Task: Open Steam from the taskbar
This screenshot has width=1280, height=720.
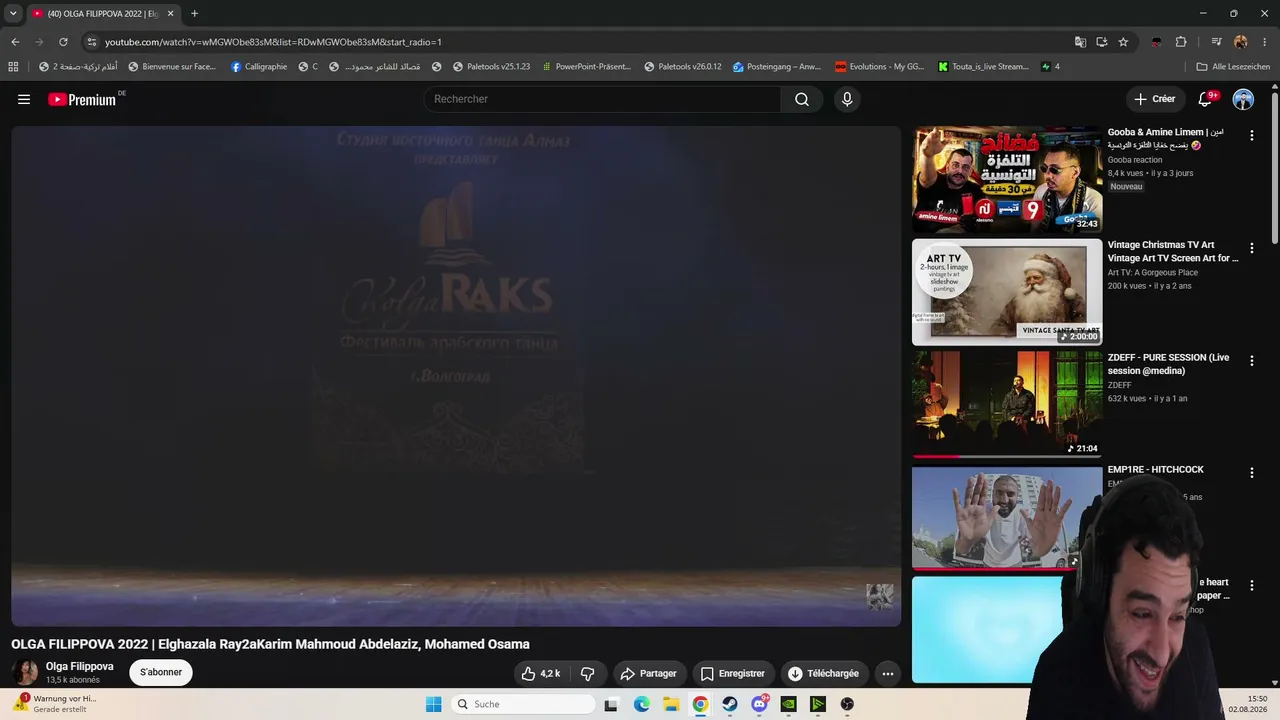Action: coord(730,704)
